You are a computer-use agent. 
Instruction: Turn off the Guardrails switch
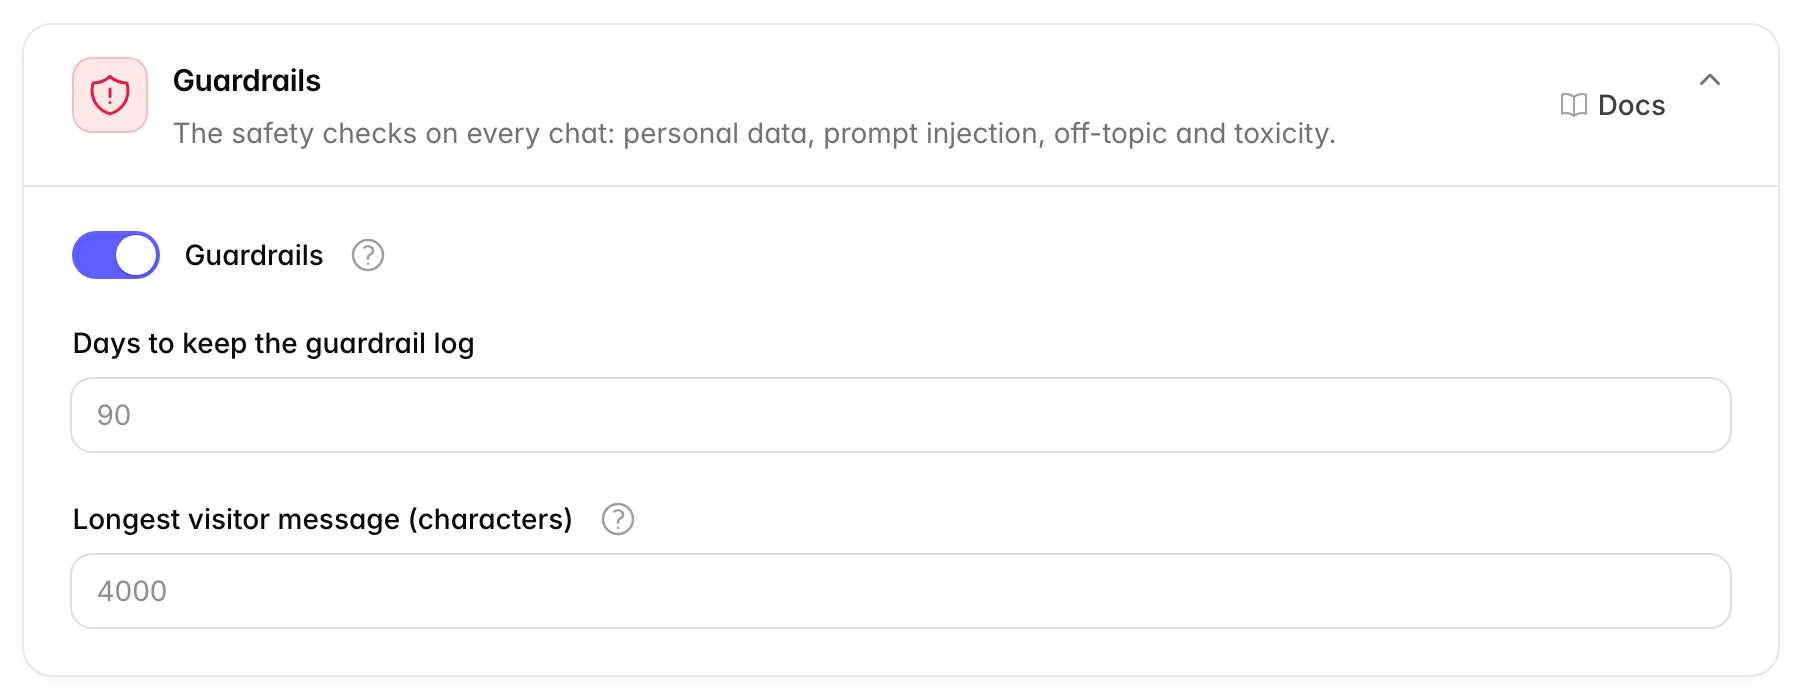pos(116,255)
